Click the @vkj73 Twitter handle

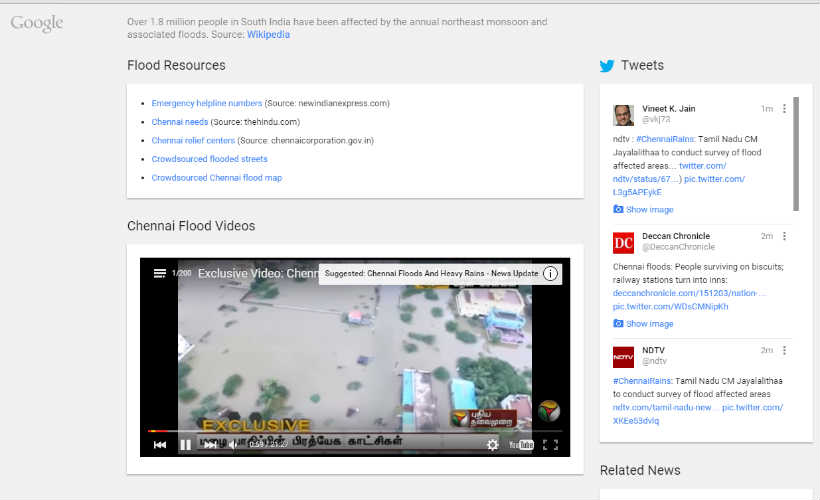point(656,119)
